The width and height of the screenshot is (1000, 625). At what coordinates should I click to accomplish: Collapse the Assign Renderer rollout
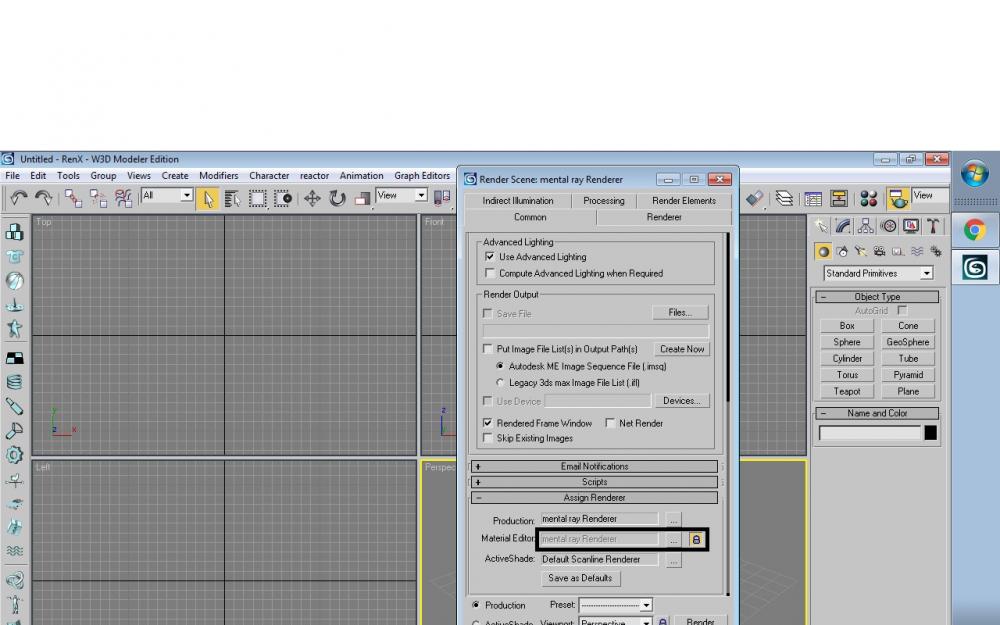[594, 497]
